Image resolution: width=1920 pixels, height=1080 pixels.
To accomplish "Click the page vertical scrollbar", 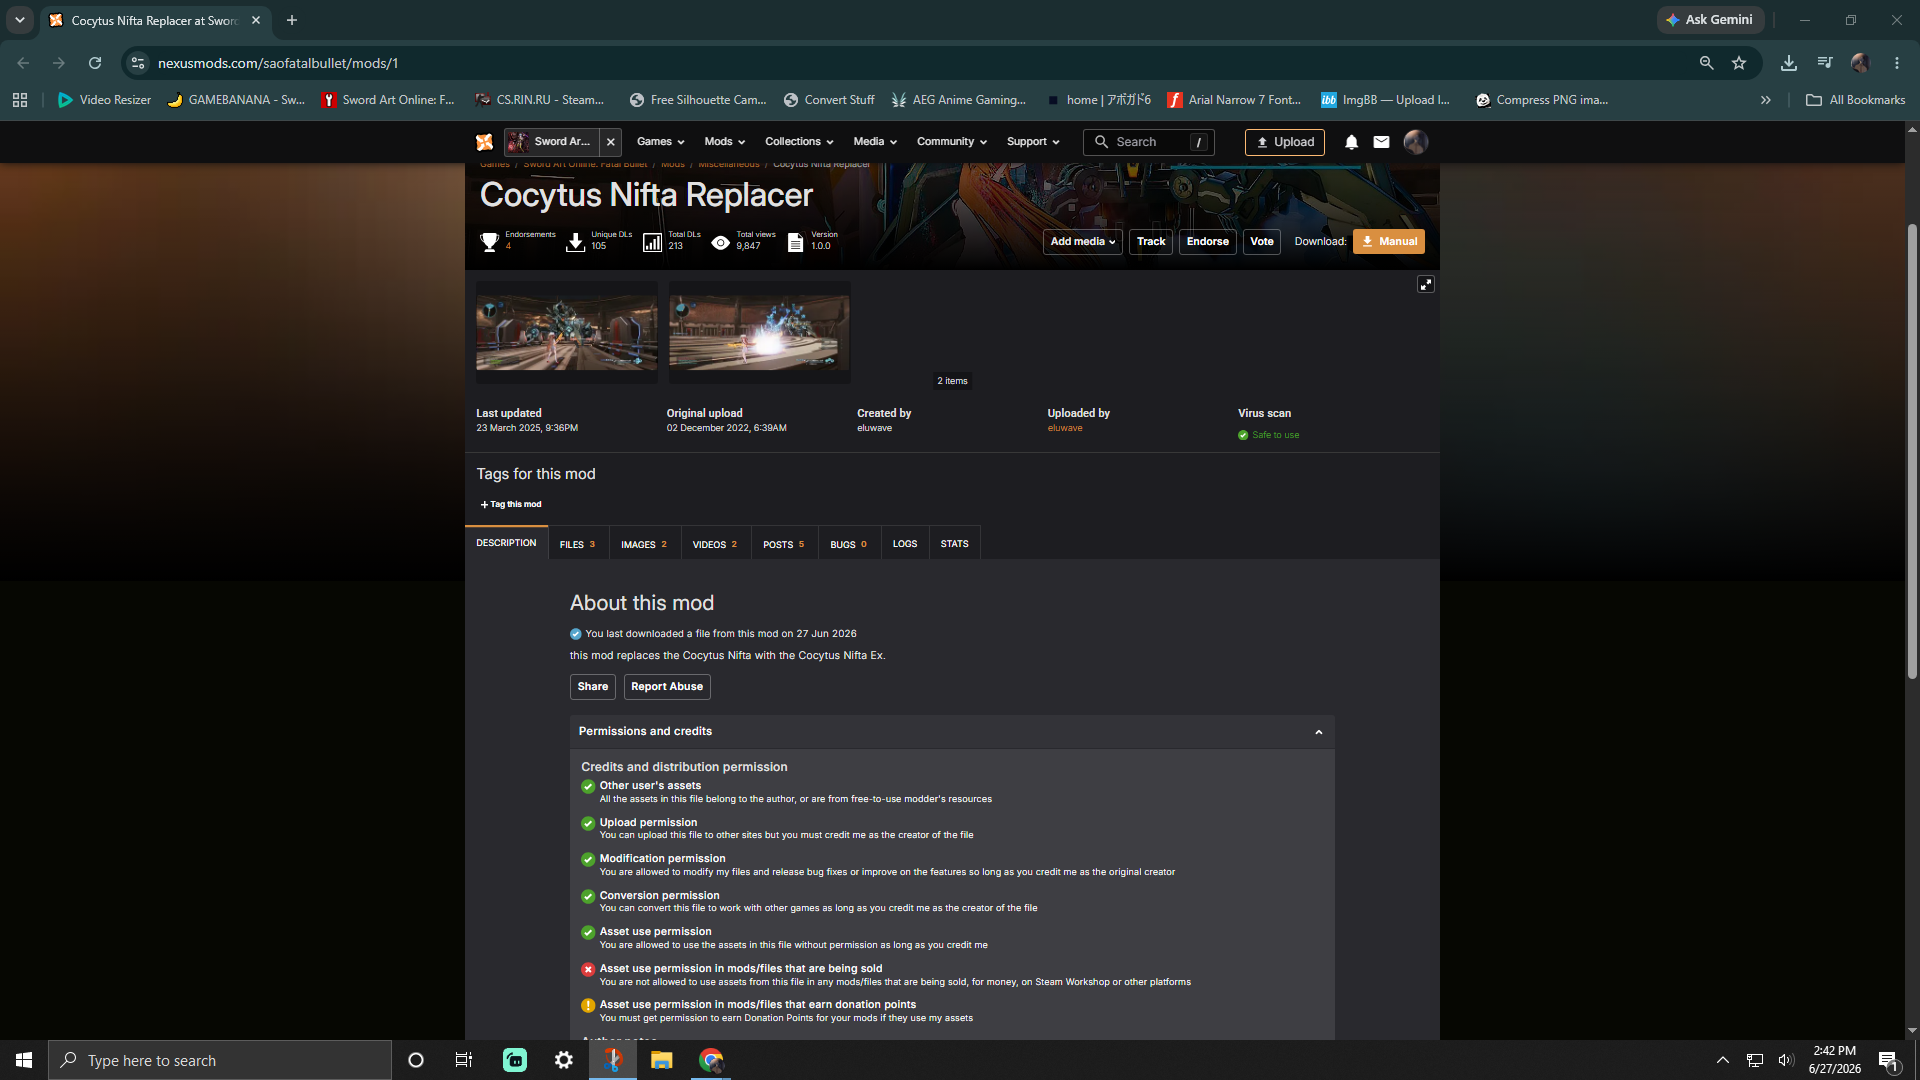I will coord(1912,450).
